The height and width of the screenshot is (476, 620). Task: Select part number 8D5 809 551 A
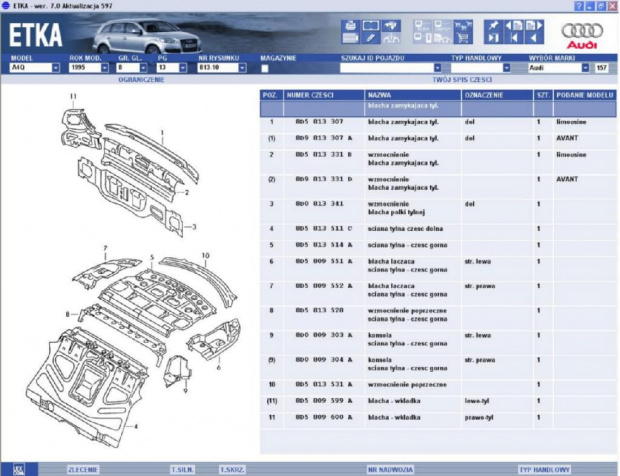(x=324, y=261)
